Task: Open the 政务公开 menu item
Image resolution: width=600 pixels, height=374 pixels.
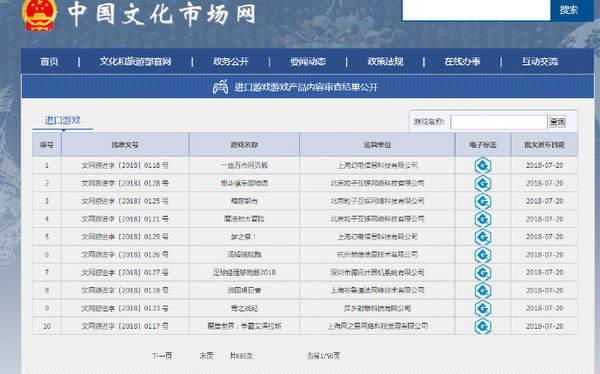Action: click(231, 61)
